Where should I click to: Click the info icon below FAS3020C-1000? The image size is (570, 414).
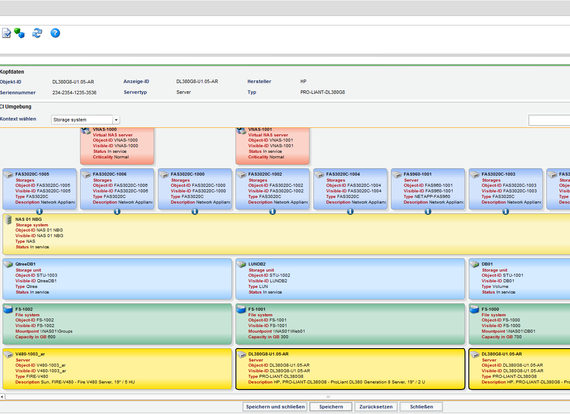(195, 212)
